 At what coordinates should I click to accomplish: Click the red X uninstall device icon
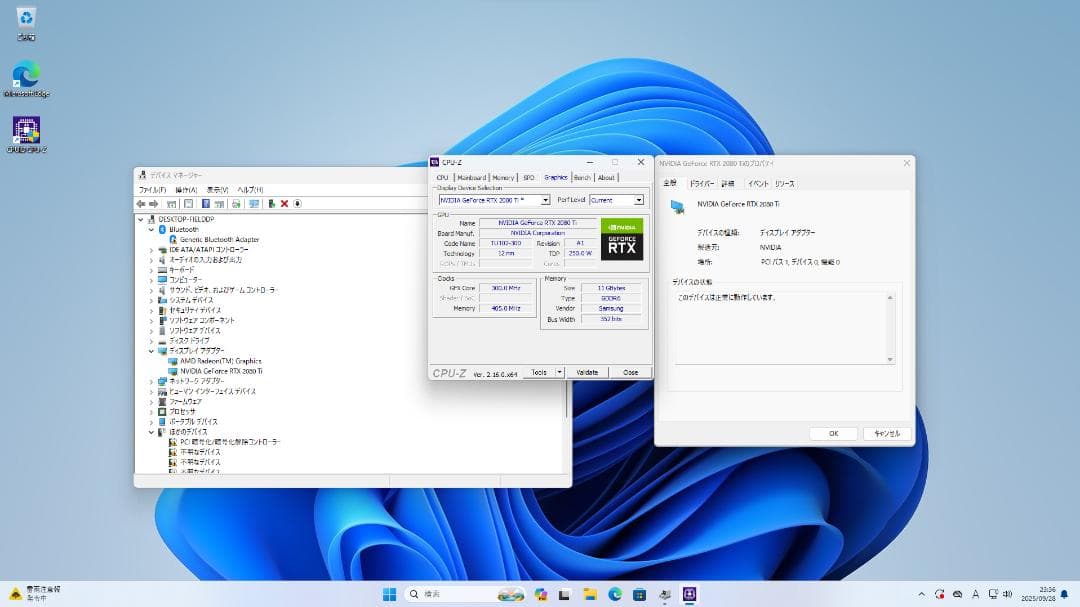pyautogui.click(x=283, y=204)
